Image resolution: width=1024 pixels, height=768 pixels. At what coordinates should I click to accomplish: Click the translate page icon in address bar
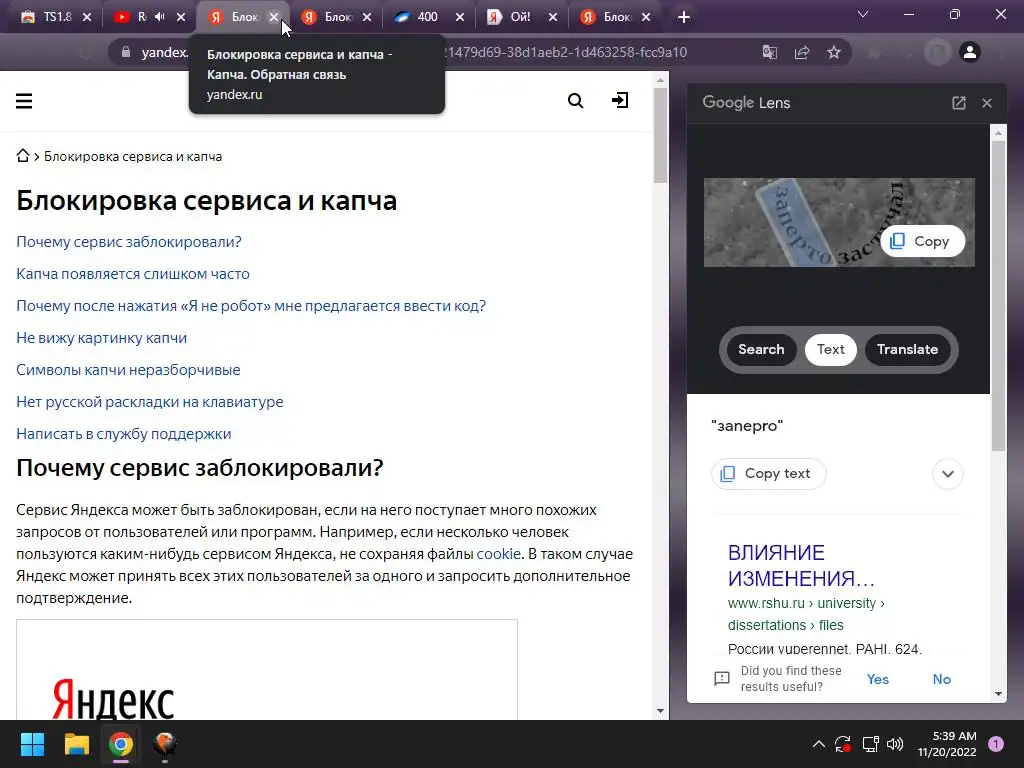(x=770, y=52)
